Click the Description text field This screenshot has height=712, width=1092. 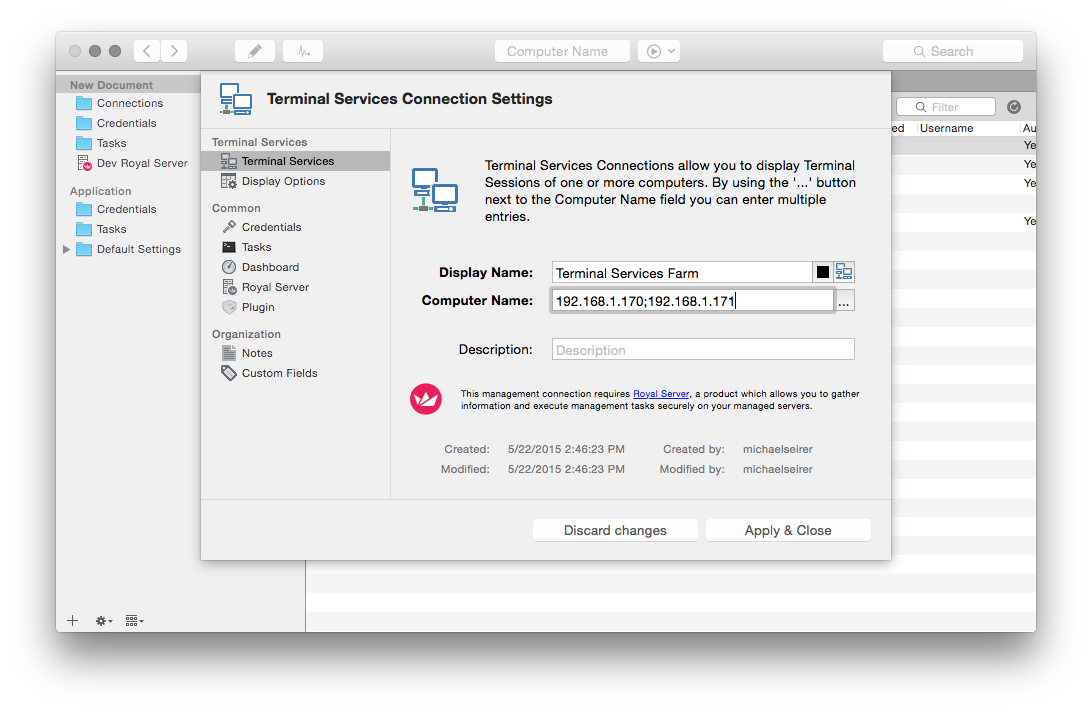click(x=703, y=350)
